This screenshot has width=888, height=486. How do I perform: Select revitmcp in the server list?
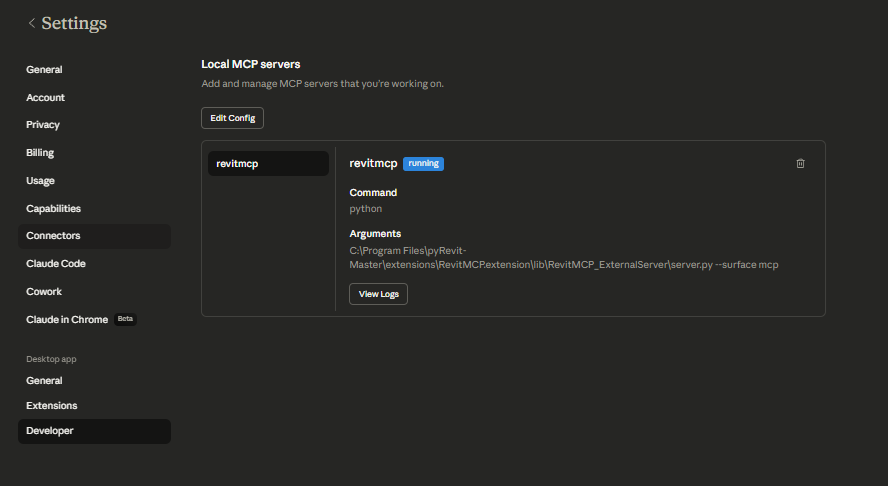click(268, 164)
